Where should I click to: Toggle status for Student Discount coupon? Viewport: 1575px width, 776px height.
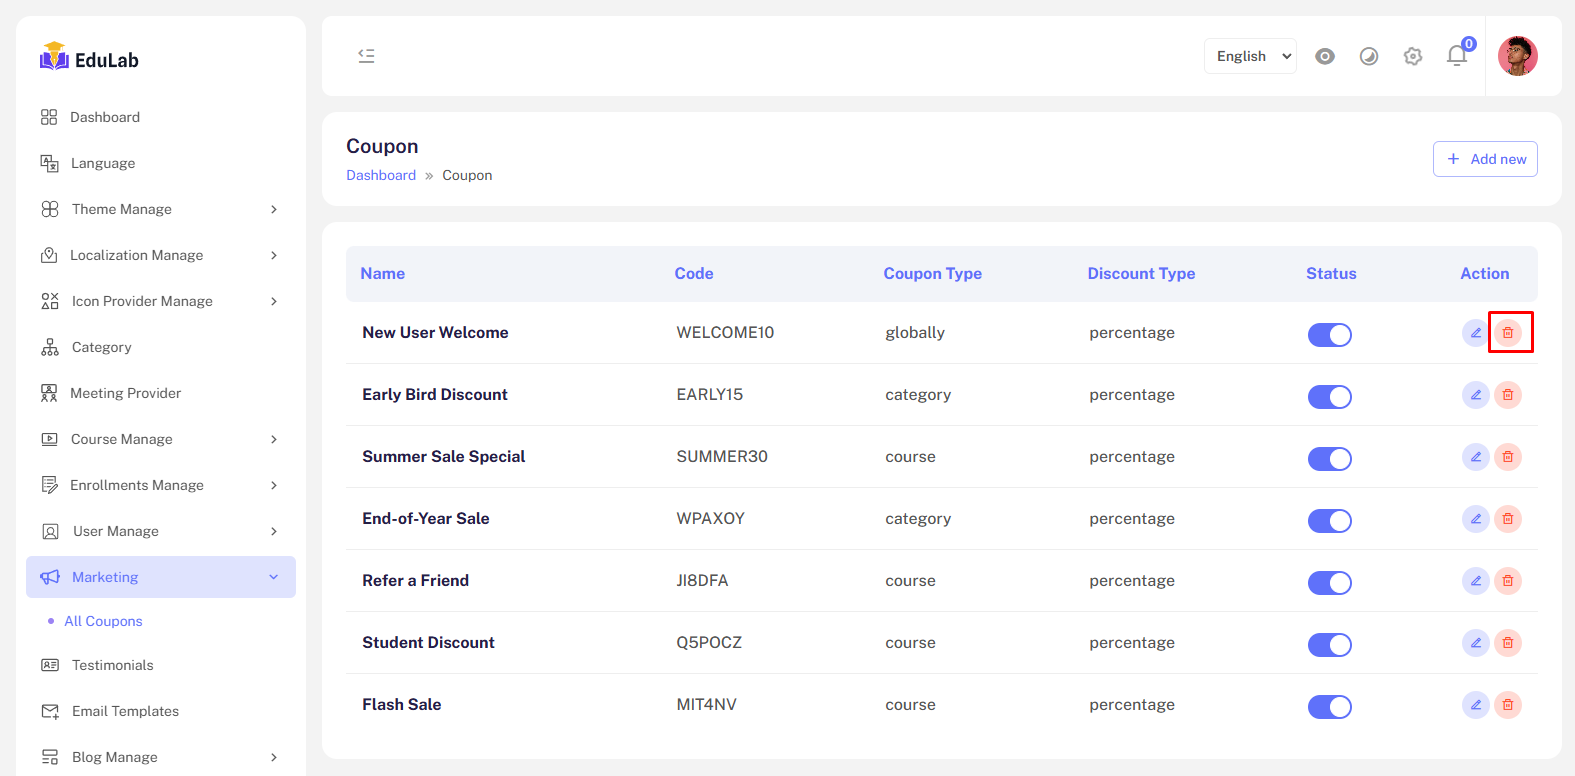pos(1329,645)
